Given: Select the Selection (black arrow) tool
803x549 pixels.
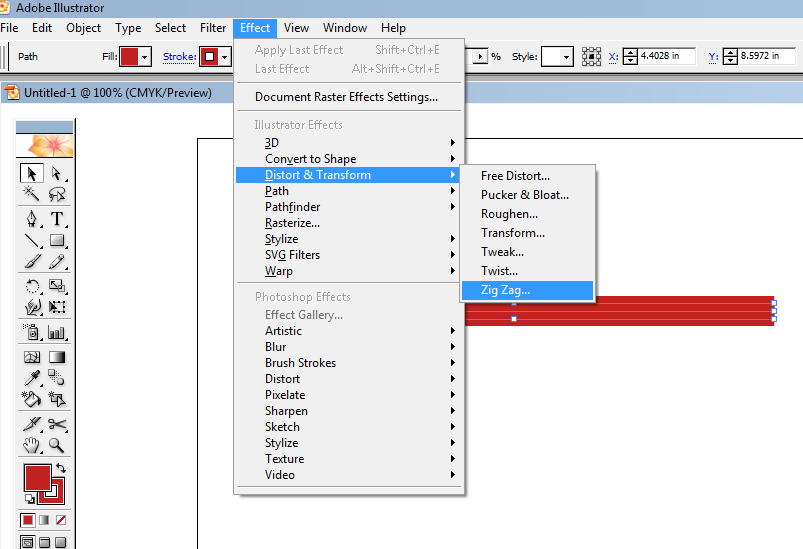Looking at the screenshot, I should pos(32,174).
